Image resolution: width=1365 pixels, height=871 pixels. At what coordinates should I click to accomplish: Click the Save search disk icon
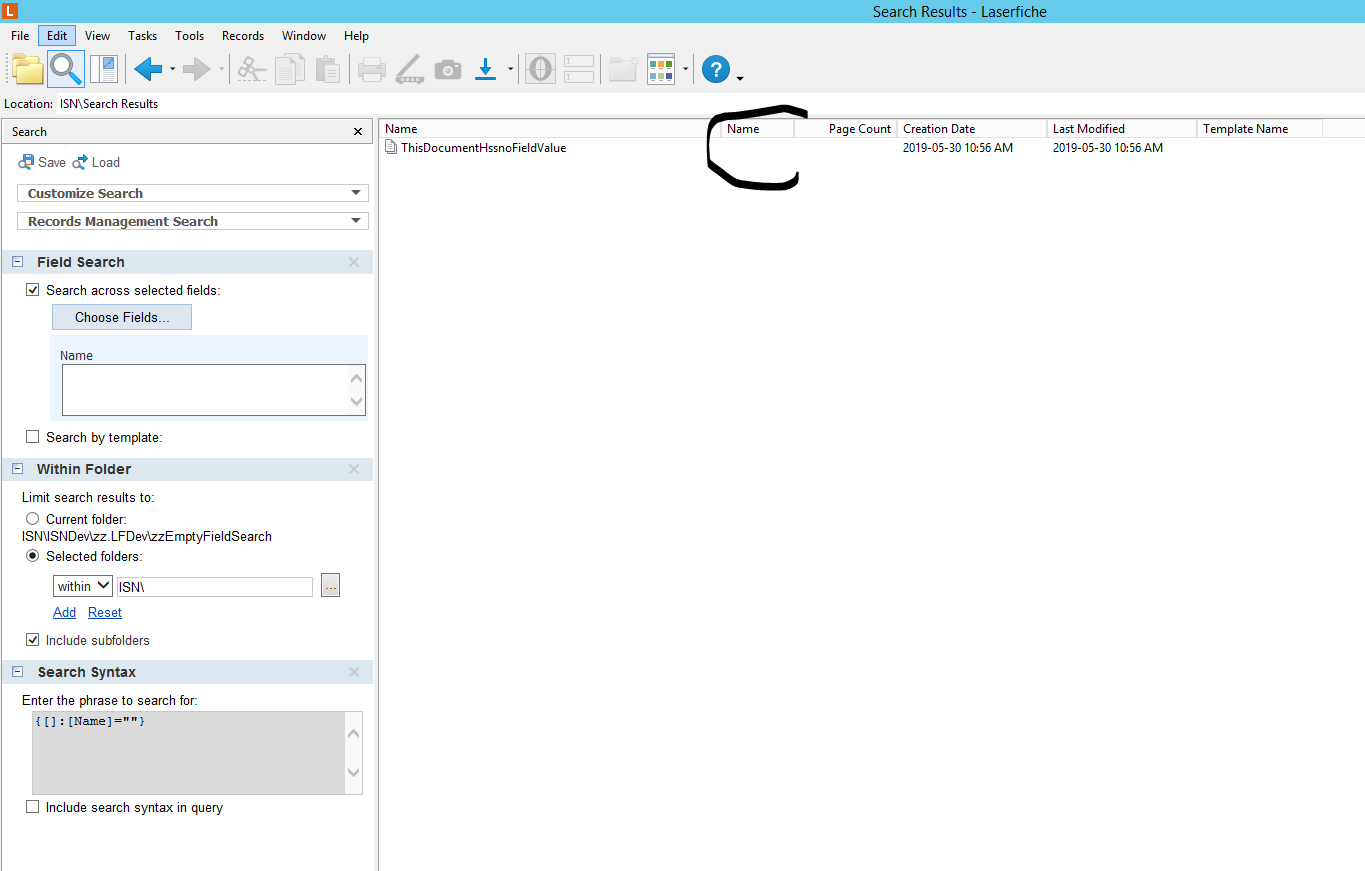pyautogui.click(x=27, y=162)
